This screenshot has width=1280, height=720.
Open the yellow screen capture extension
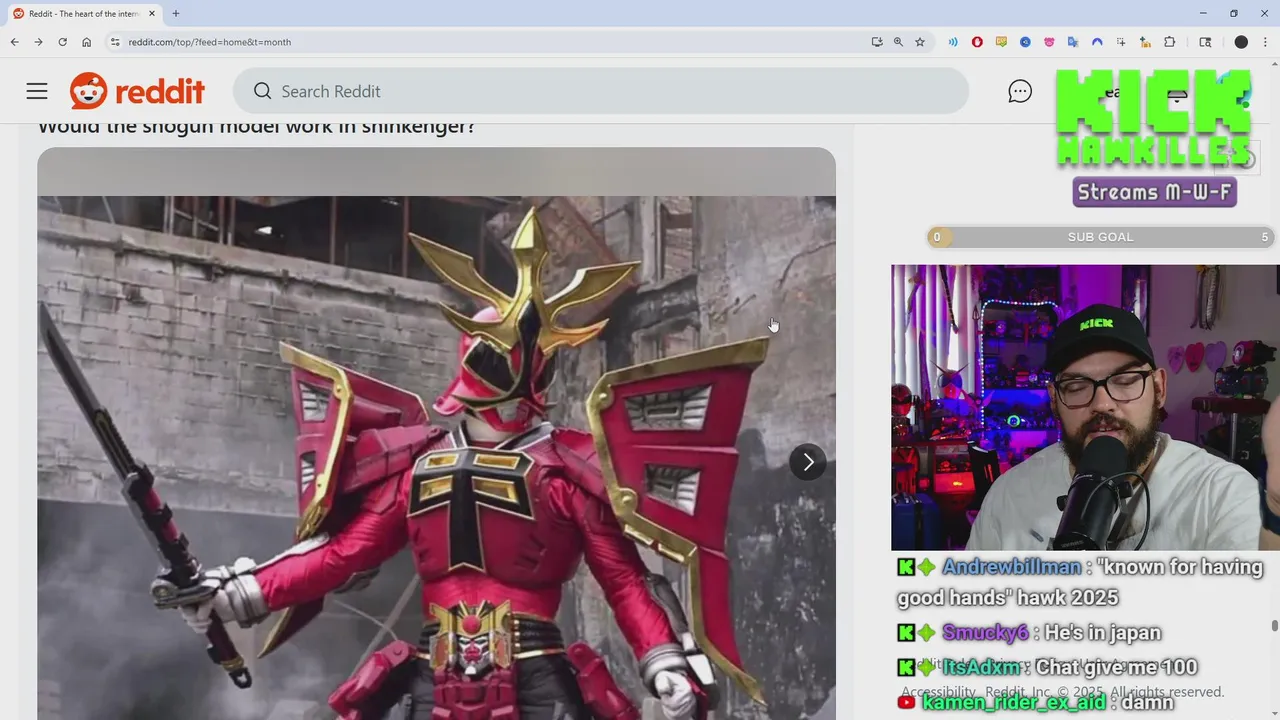click(x=1001, y=42)
